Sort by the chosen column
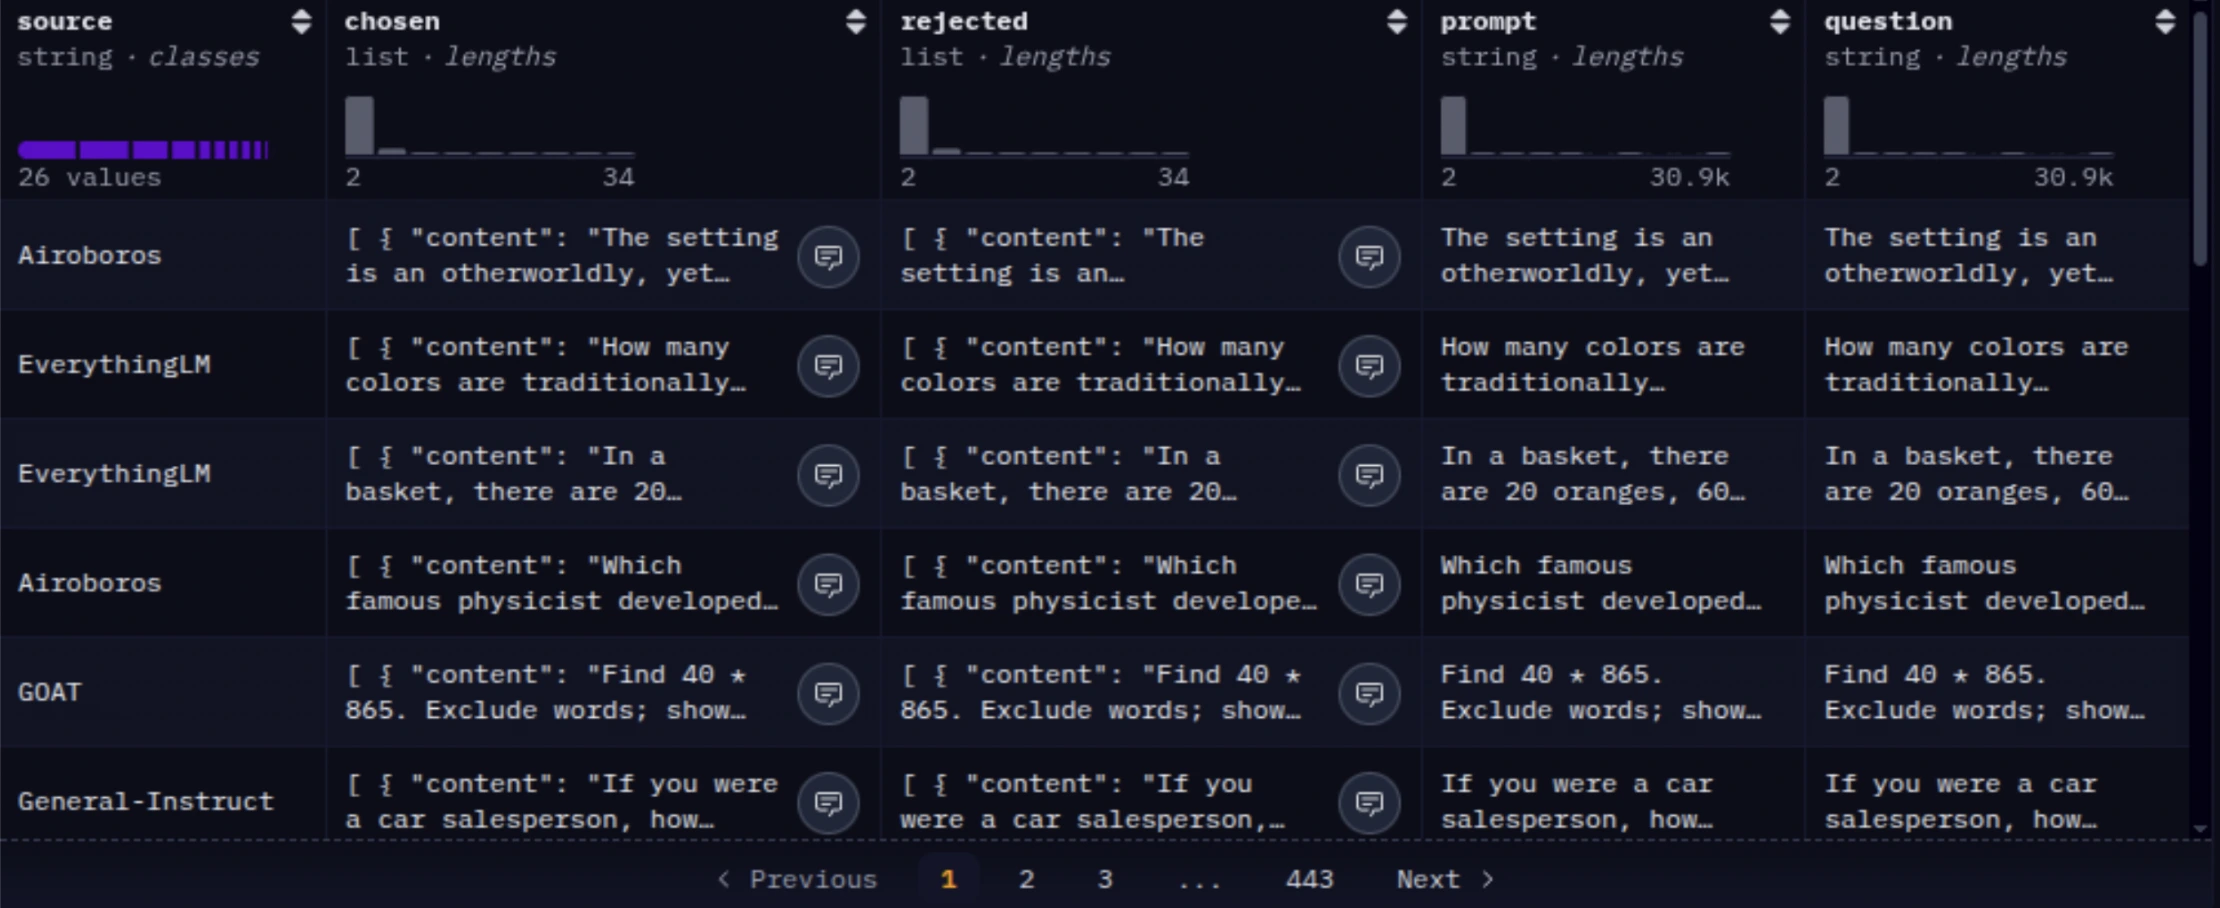The height and width of the screenshot is (908, 2220). (855, 22)
